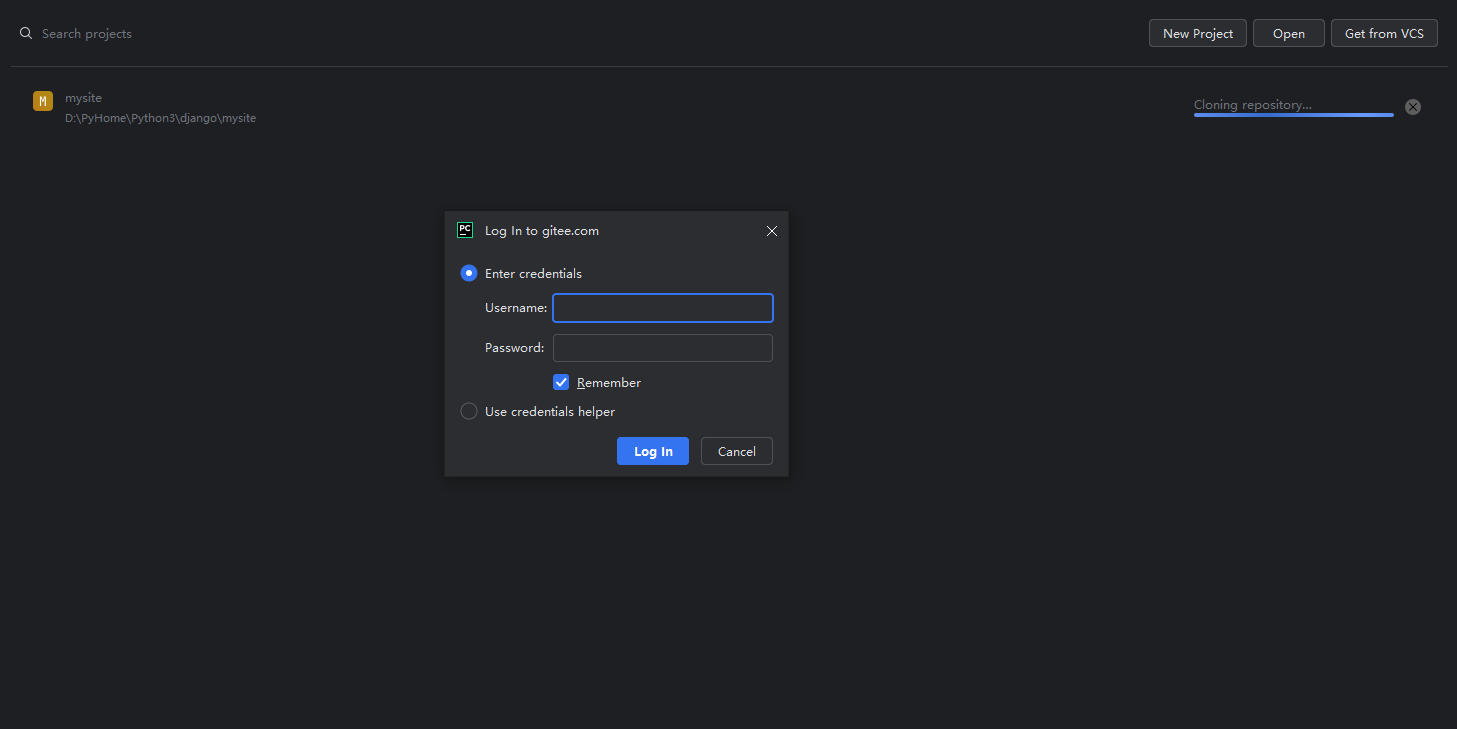Click the Log In button
The height and width of the screenshot is (729, 1457).
pos(653,451)
